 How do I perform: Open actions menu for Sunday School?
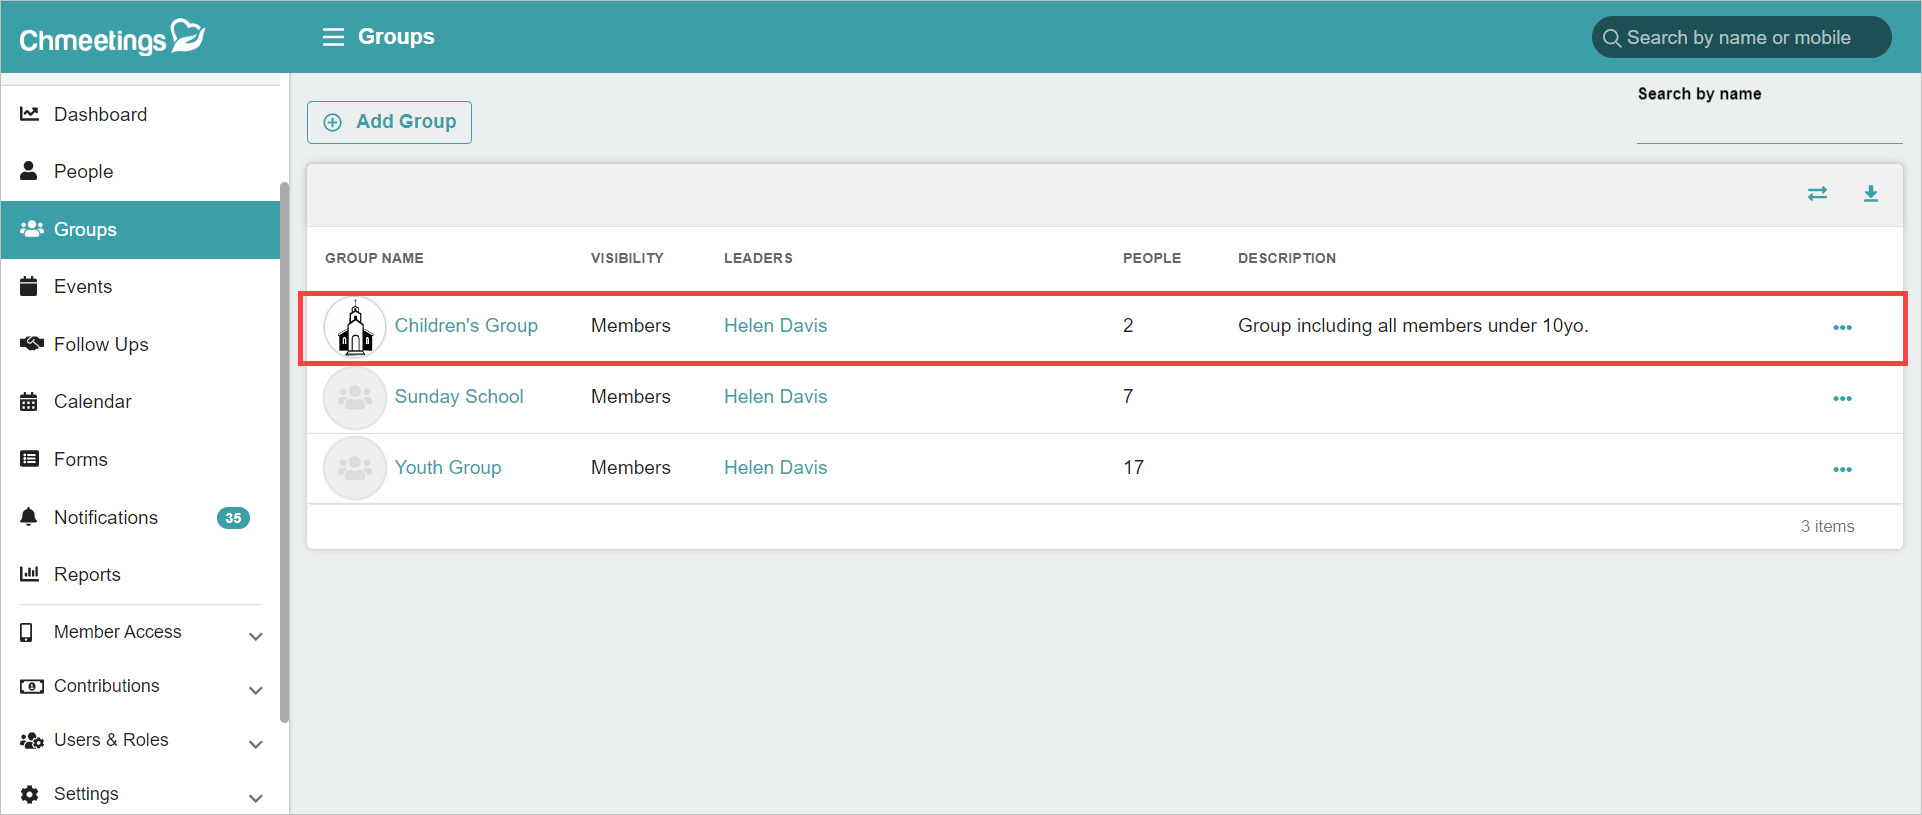[x=1843, y=399]
